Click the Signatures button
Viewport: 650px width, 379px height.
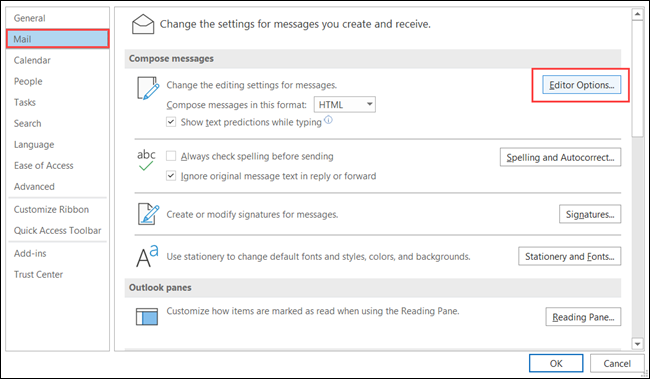pyautogui.click(x=590, y=214)
